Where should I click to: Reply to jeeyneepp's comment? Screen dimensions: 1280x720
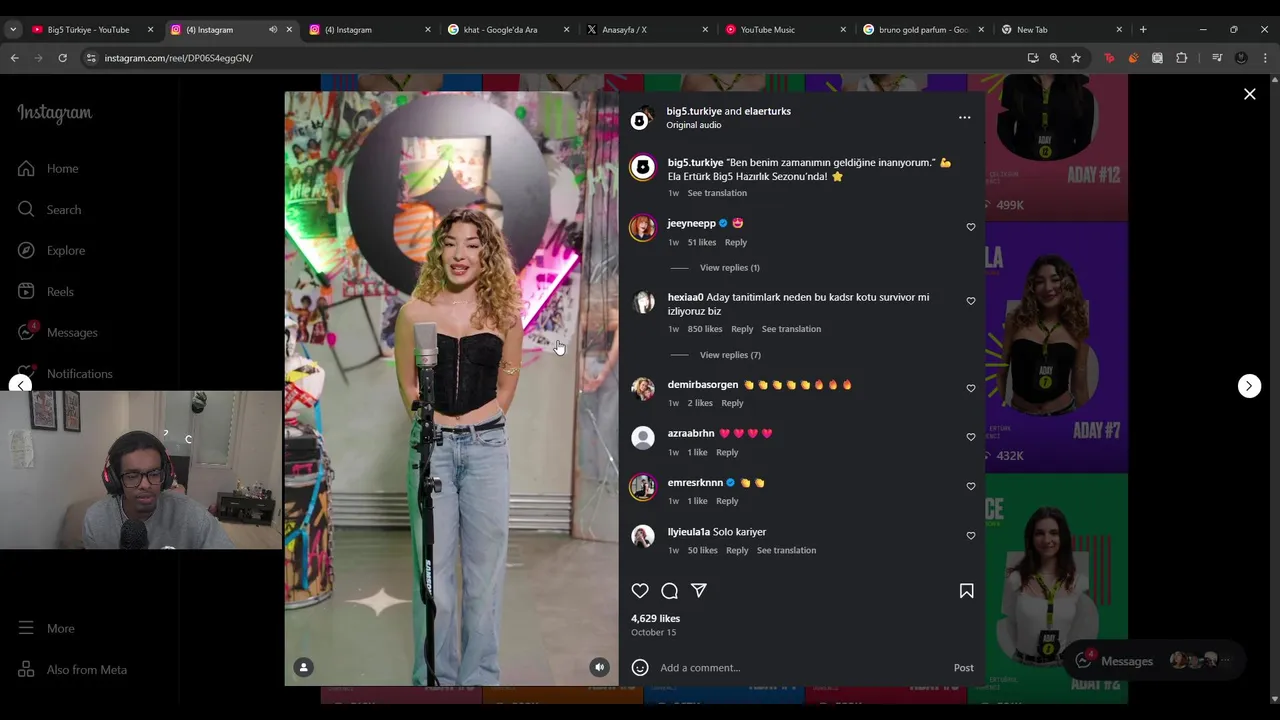735,242
